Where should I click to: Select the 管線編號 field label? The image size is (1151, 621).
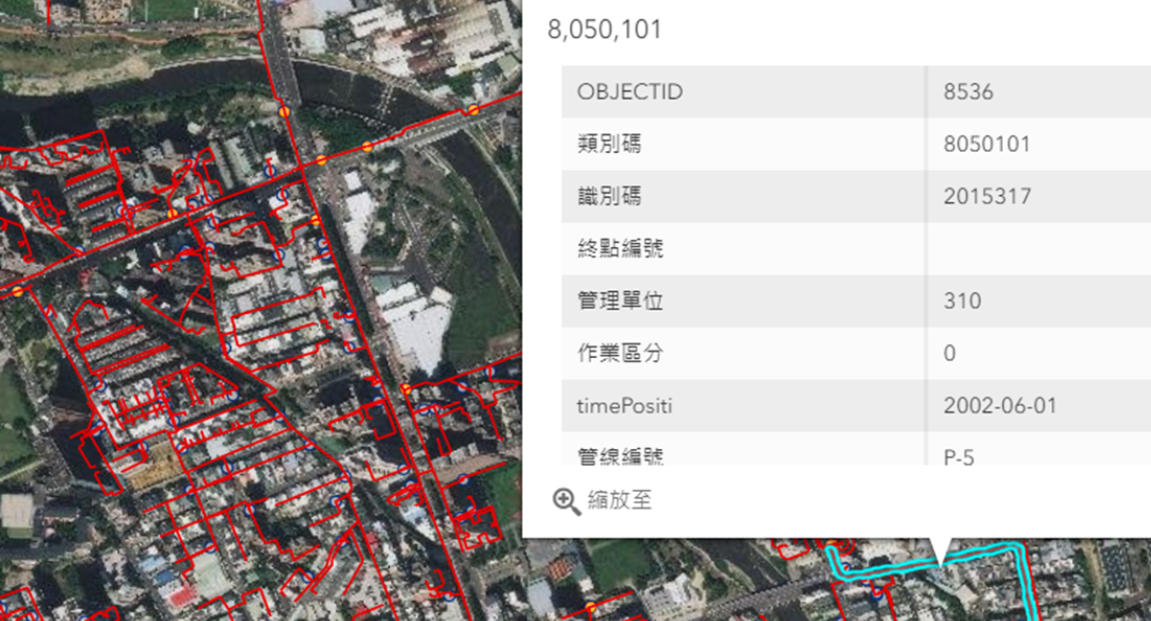point(620,455)
